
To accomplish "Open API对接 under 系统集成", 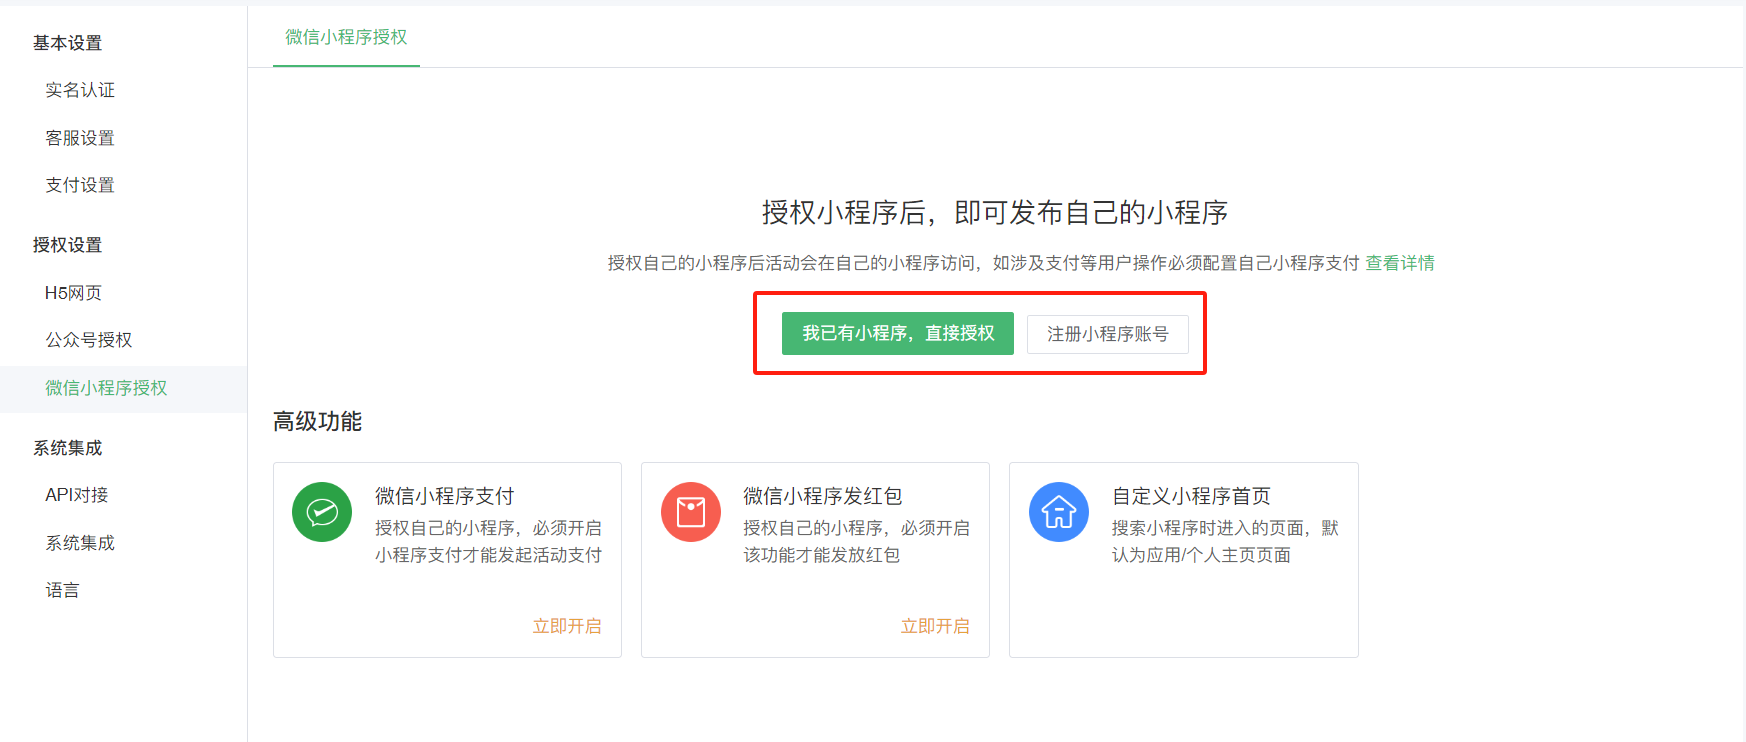I will coord(76,495).
